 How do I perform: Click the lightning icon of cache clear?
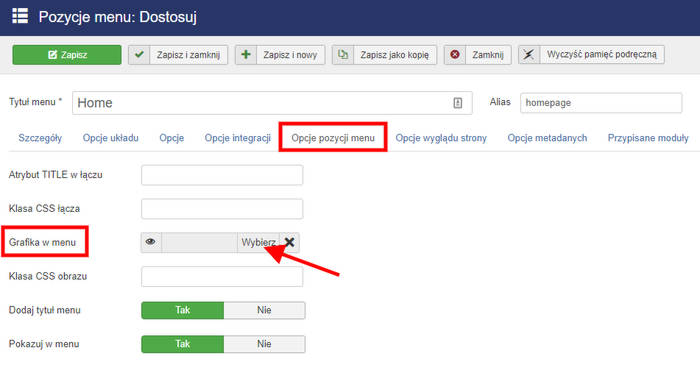(529, 55)
